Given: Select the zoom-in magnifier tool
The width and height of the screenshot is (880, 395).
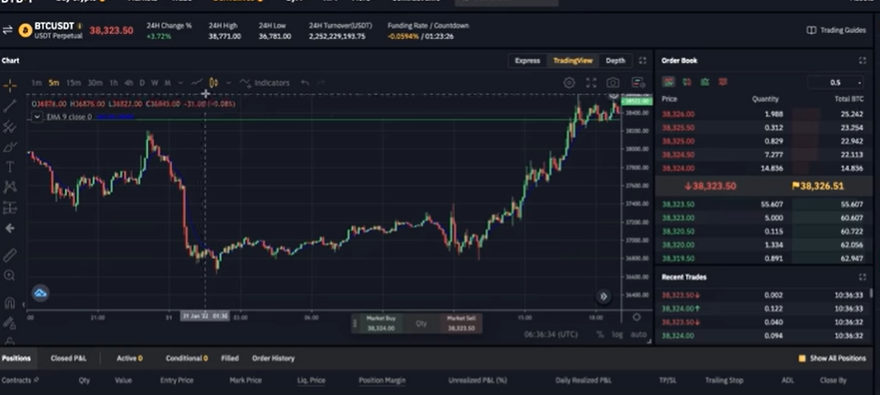Looking at the screenshot, I should [10, 275].
